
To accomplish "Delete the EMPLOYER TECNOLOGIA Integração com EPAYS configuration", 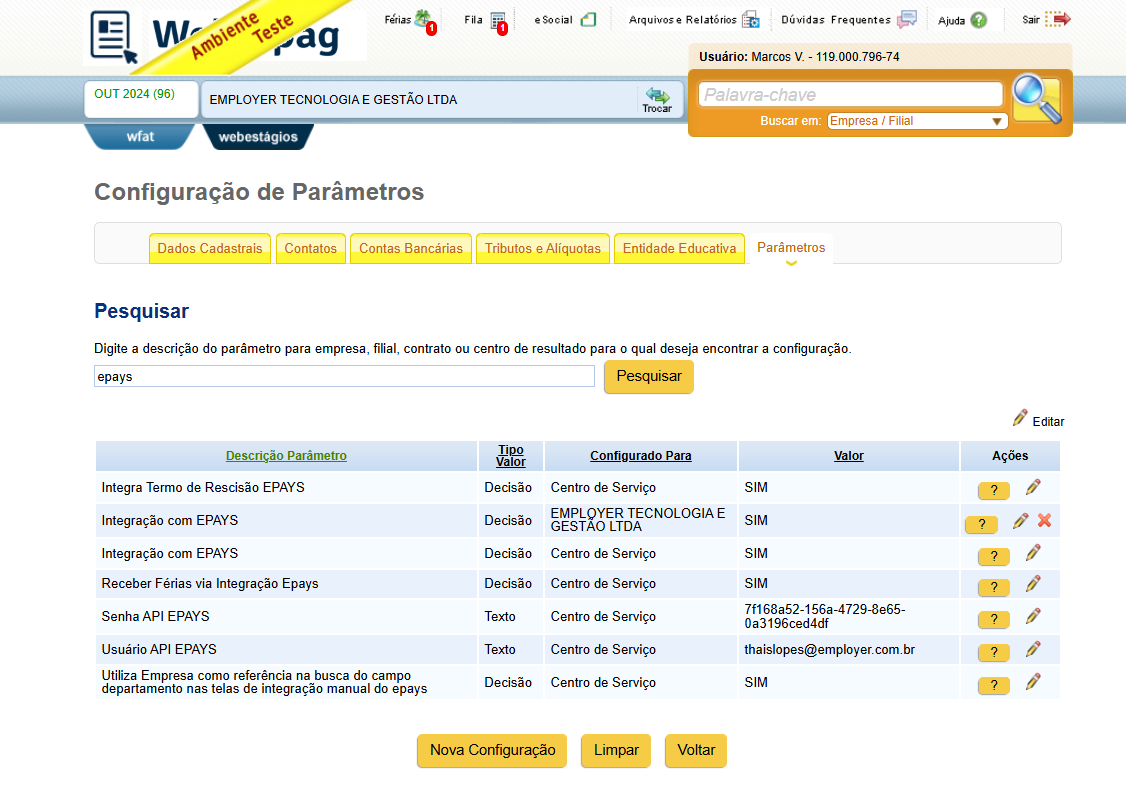I will (x=1044, y=520).
